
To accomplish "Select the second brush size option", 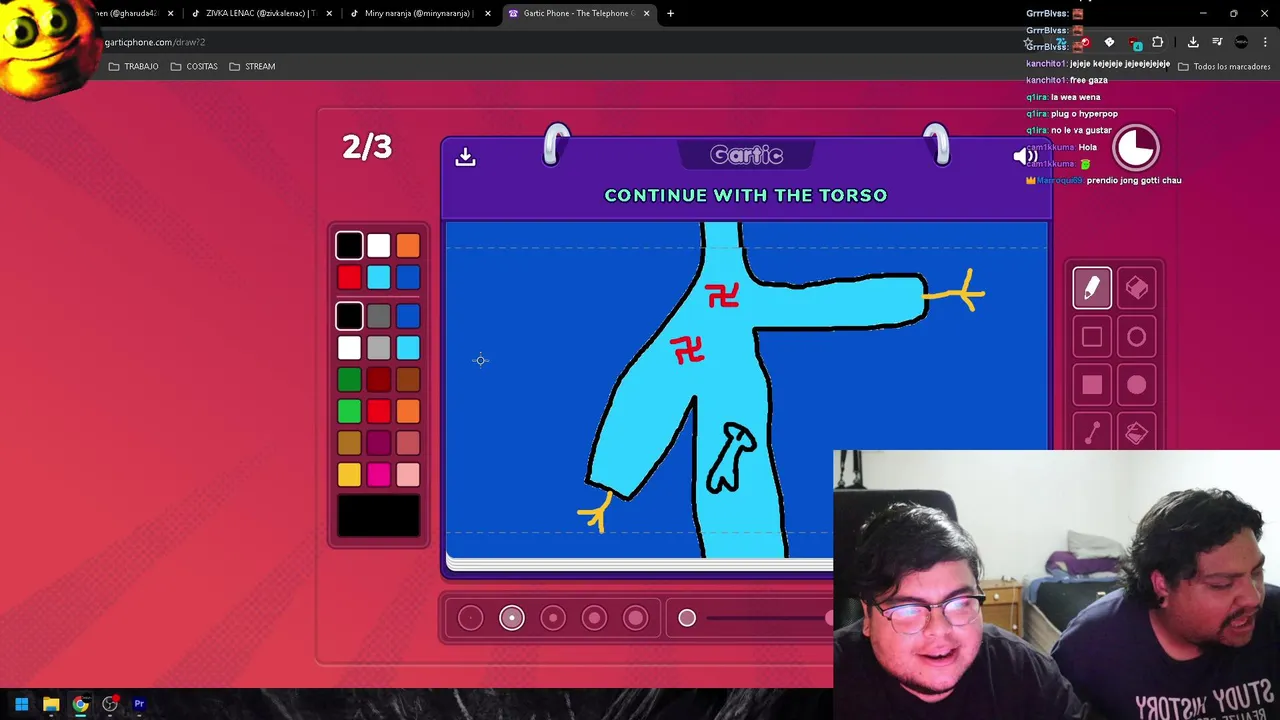I will [x=511, y=618].
